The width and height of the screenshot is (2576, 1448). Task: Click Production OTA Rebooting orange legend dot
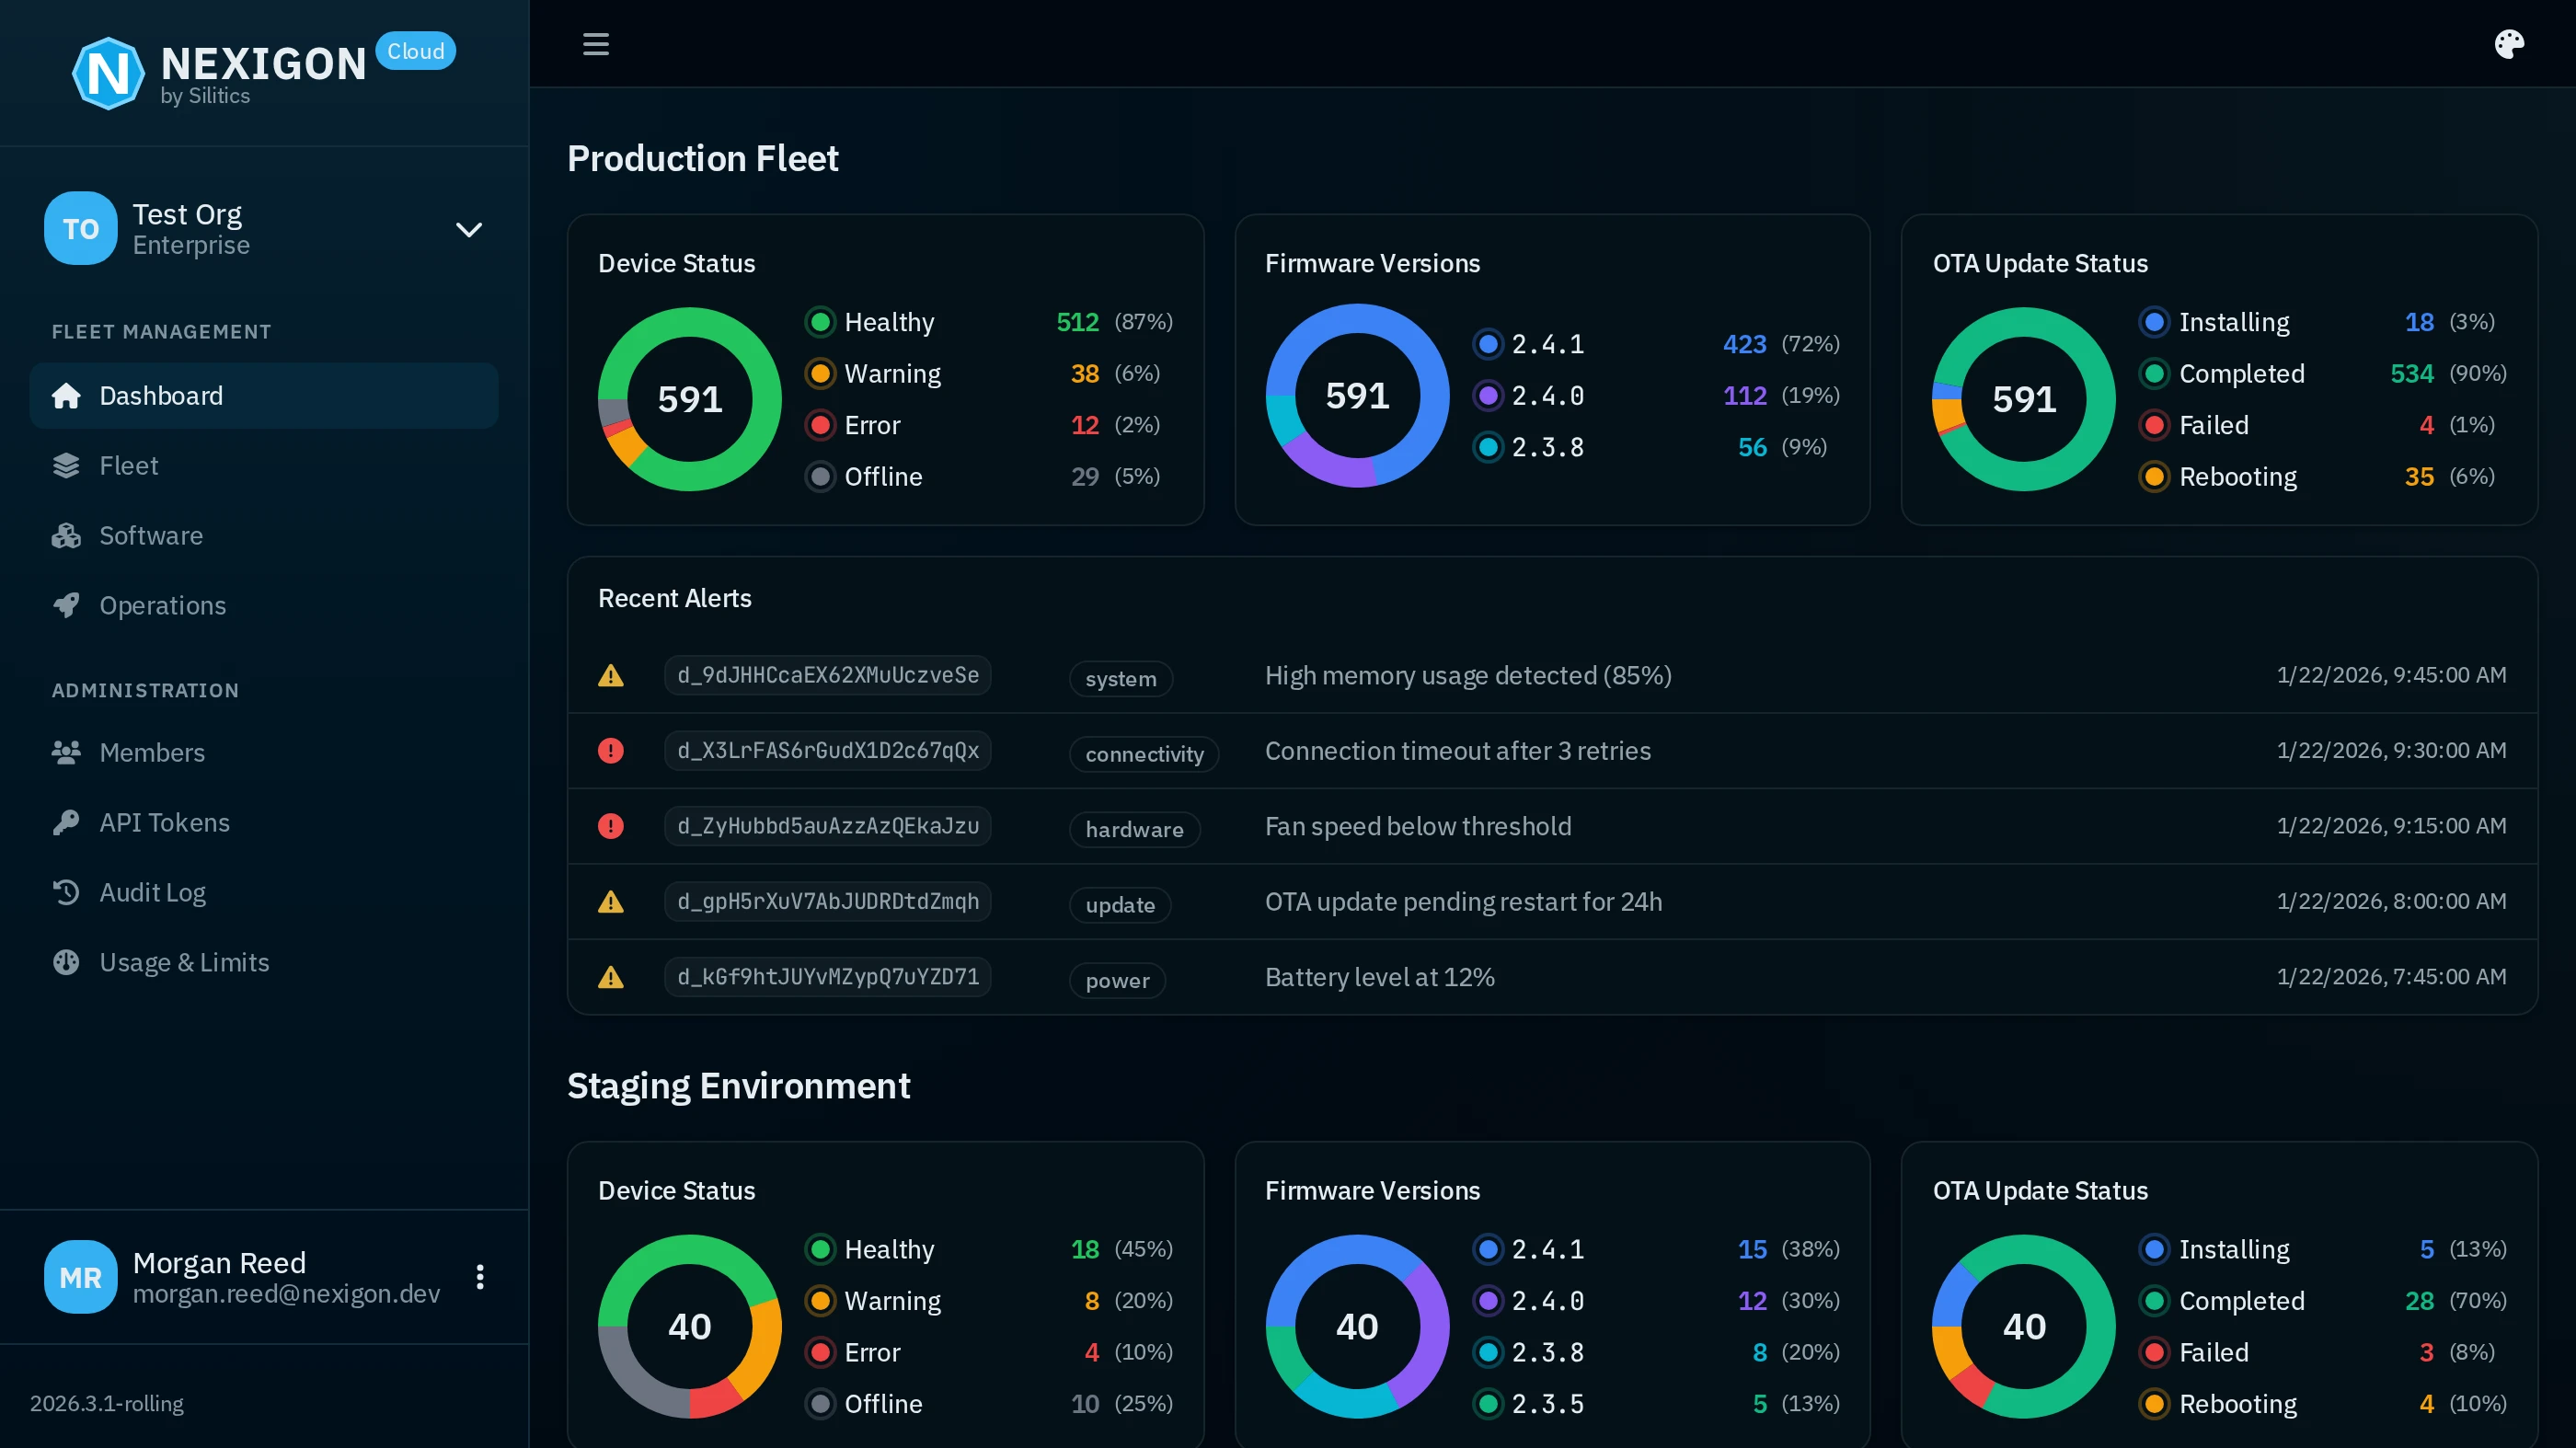pos(2155,477)
